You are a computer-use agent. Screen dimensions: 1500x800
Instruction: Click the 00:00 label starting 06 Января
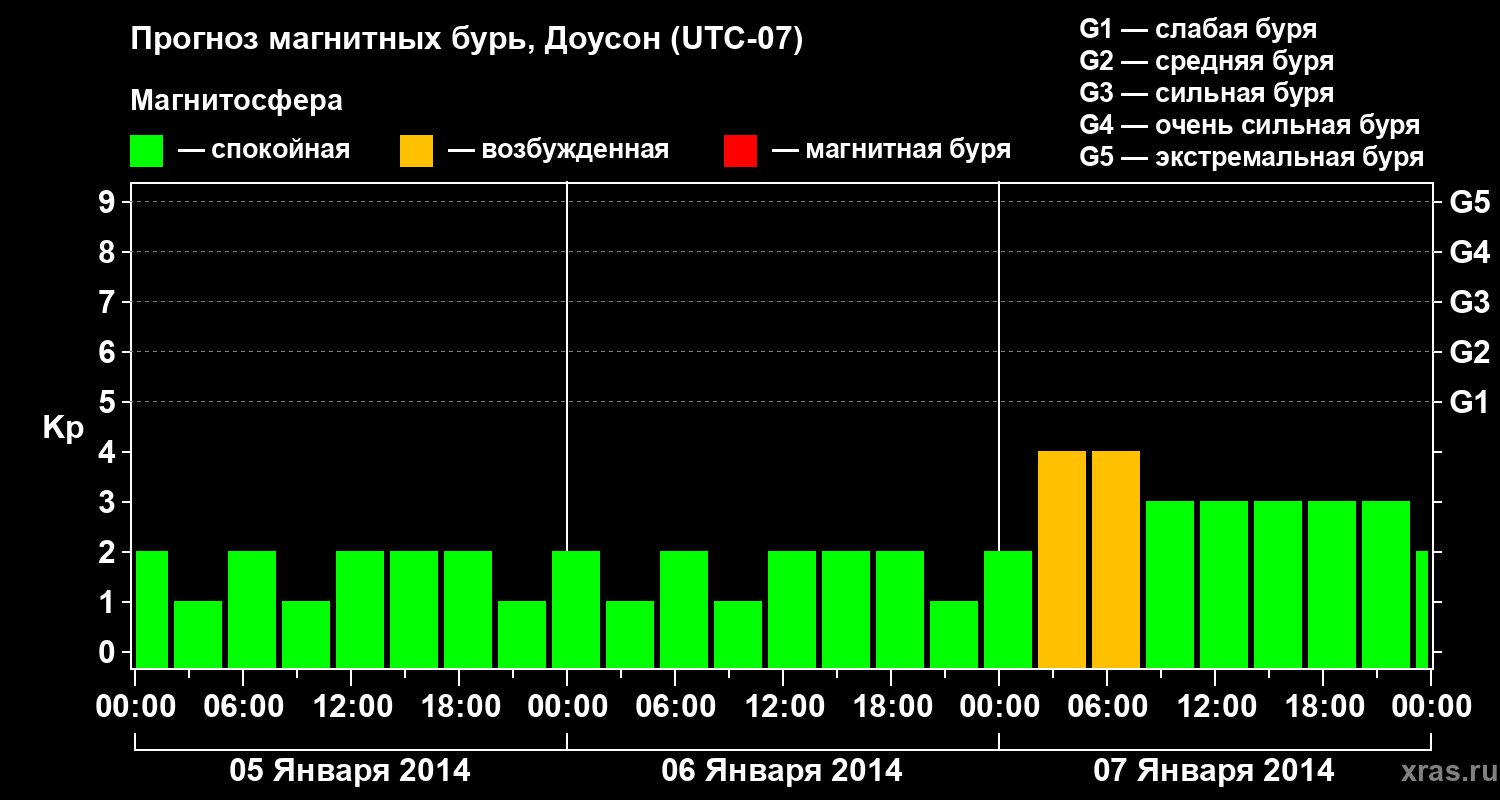567,707
